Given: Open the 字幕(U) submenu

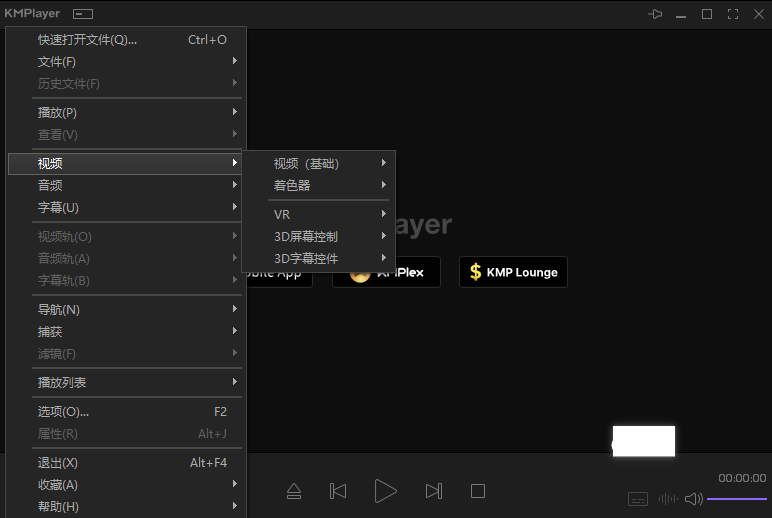Looking at the screenshot, I should click(126, 207).
